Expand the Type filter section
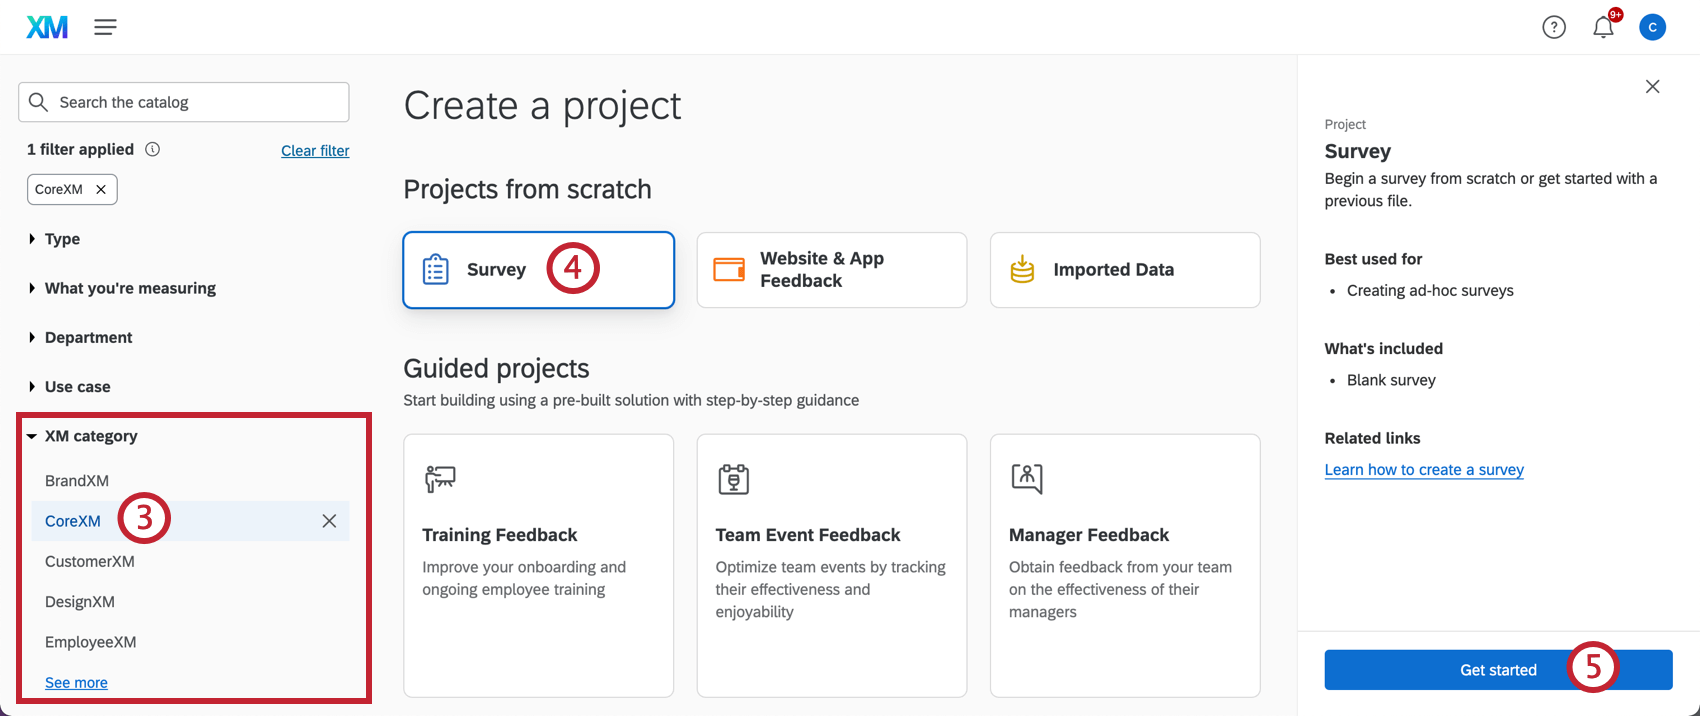 [x=62, y=239]
